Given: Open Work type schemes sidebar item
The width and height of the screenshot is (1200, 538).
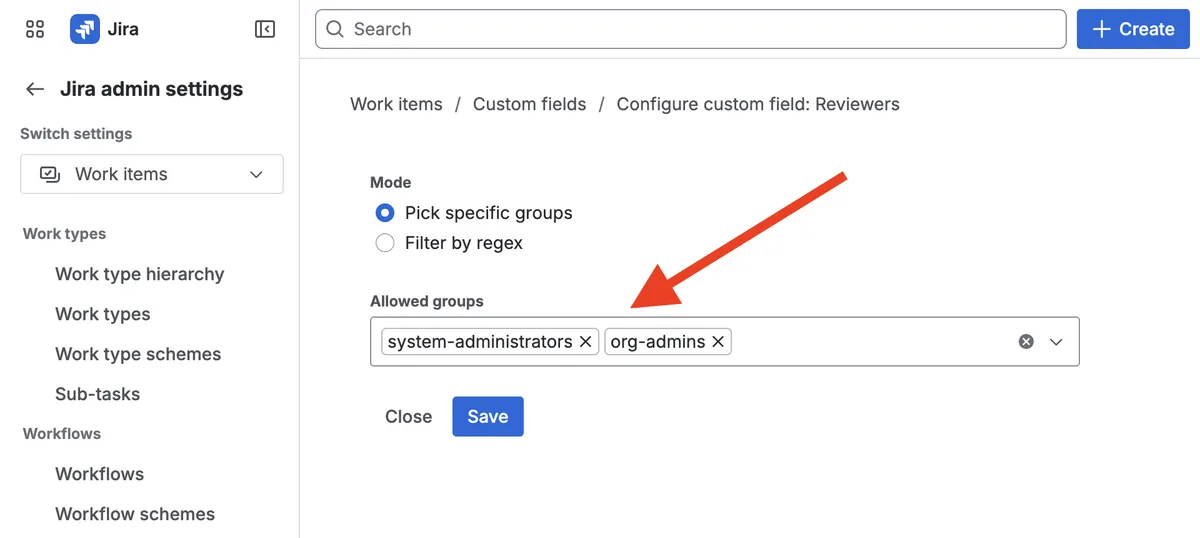Looking at the screenshot, I should 138,354.
